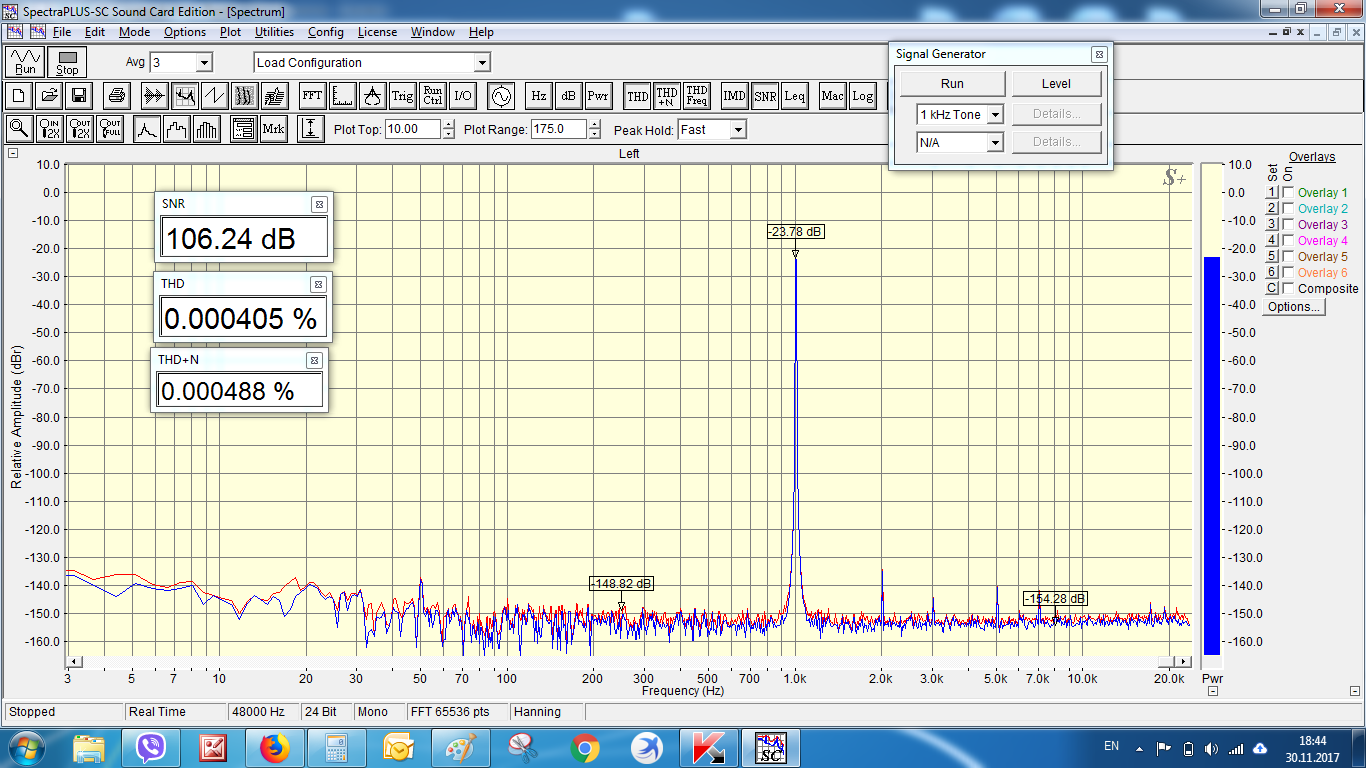Expand the Load Configuration dropdown
The width and height of the screenshot is (1366, 768).
point(482,62)
